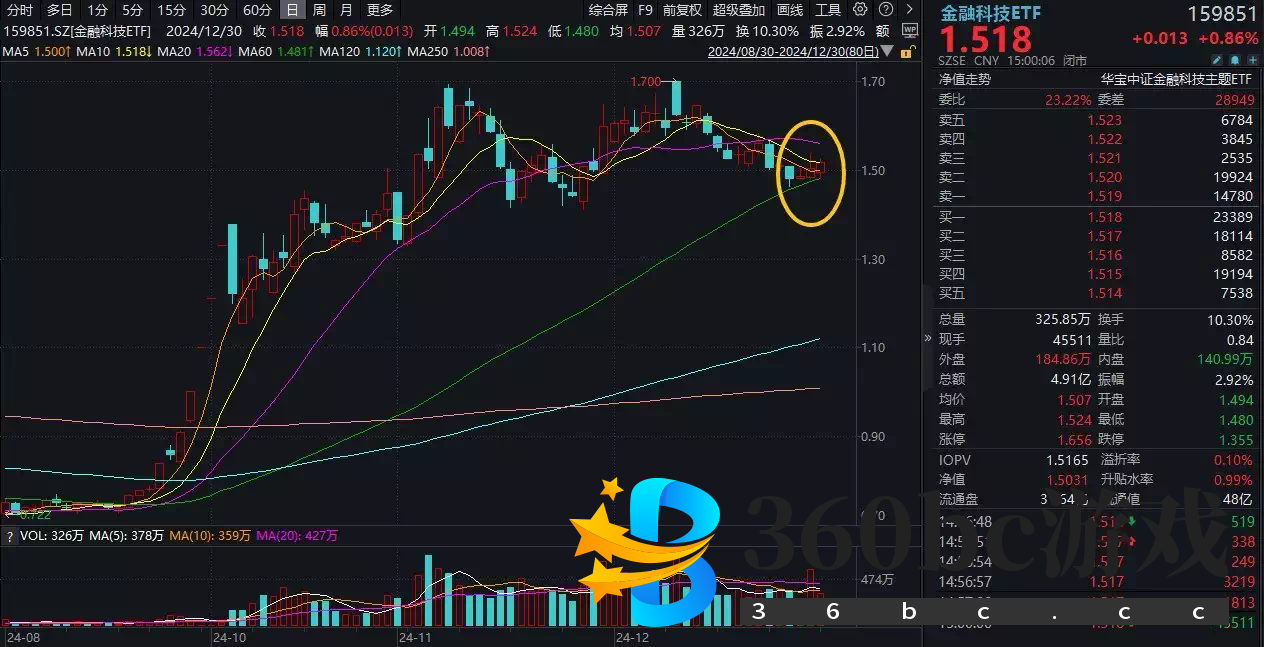Viewport: 1264px width, 647px height.
Task: Click the 买一 price 1.518
Action: click(x=1104, y=217)
